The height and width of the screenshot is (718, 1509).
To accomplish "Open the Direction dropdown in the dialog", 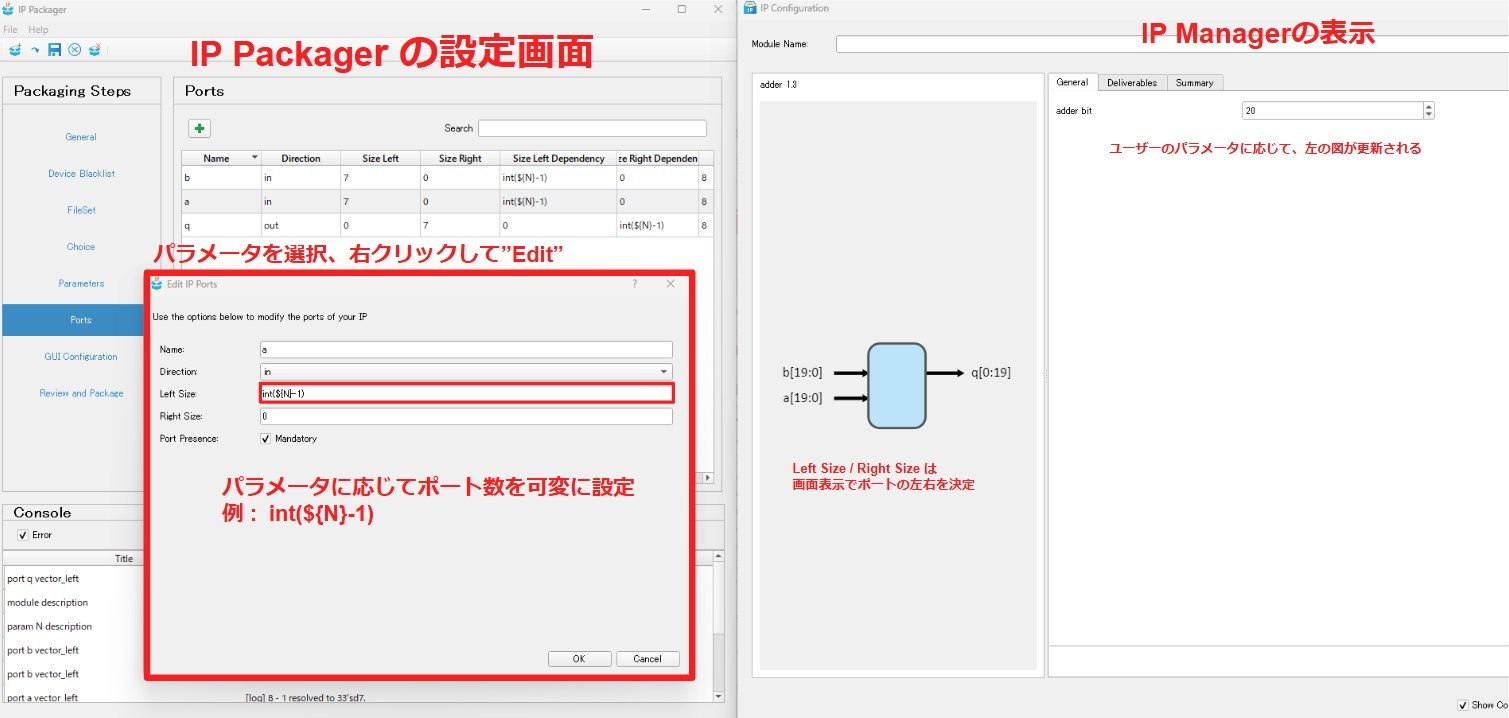I will (x=466, y=371).
